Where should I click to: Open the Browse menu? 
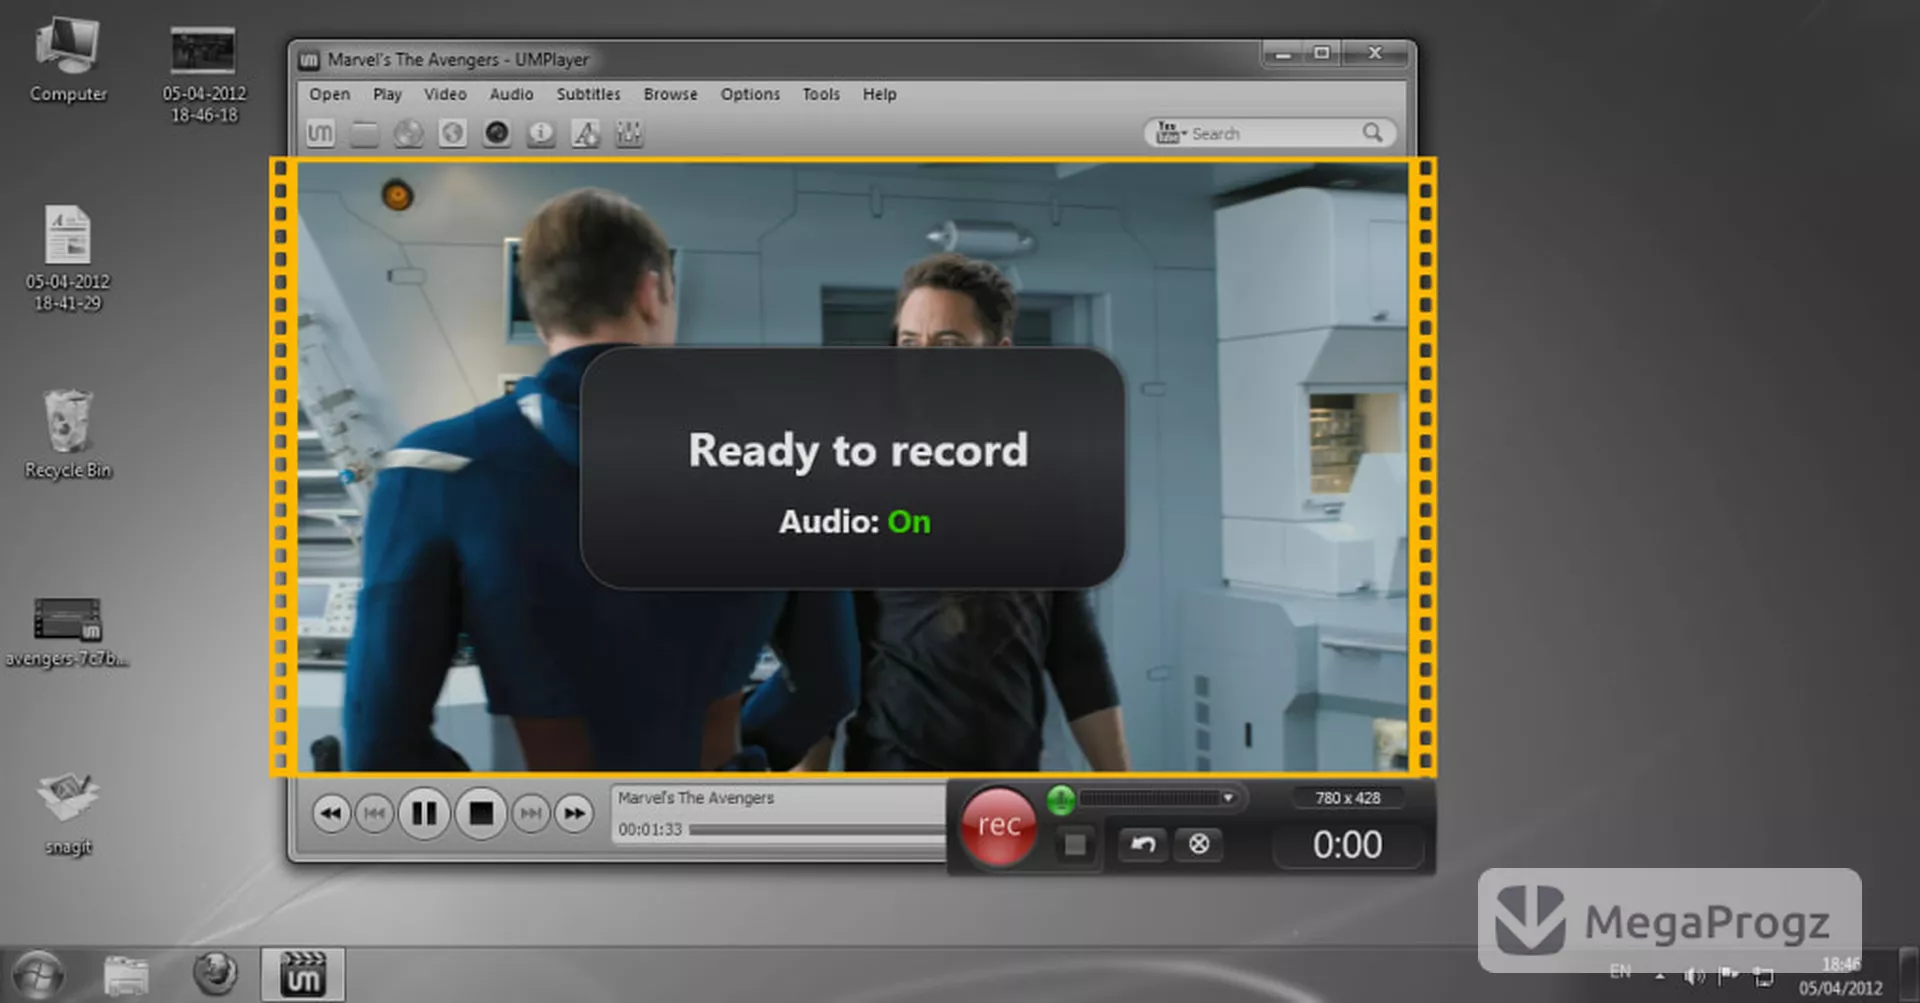click(670, 94)
